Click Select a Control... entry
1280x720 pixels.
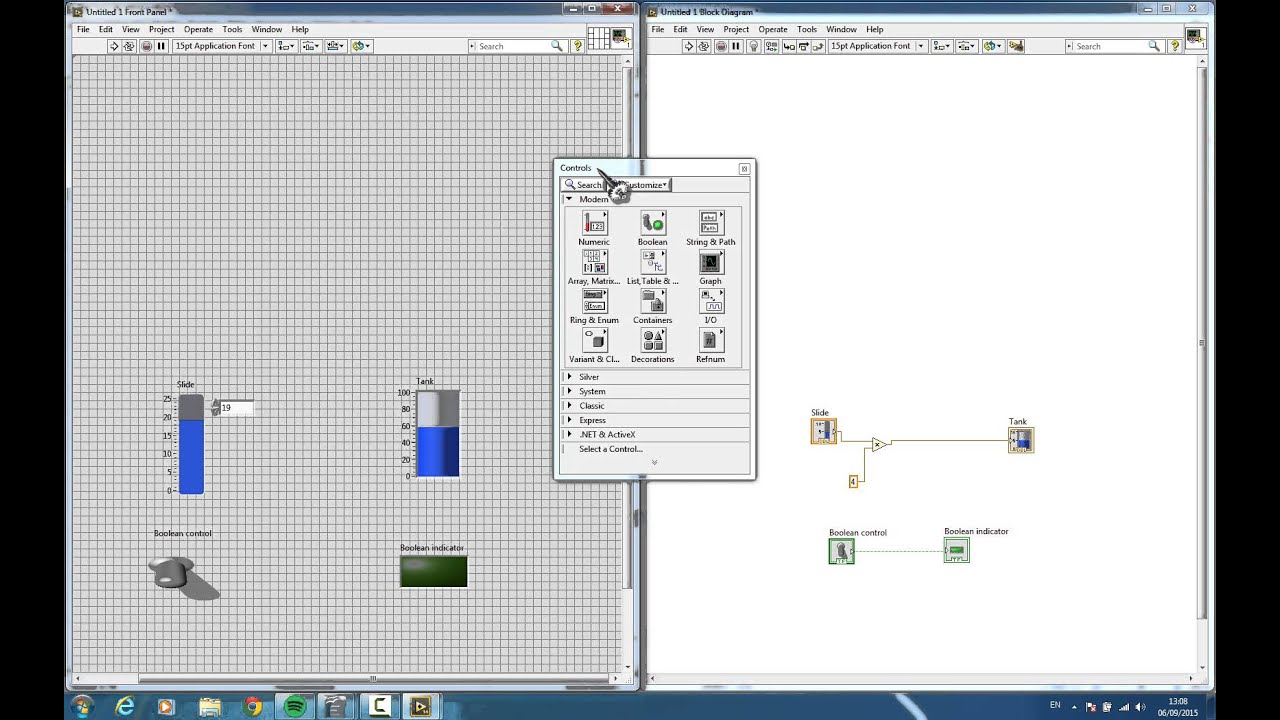click(x=610, y=449)
